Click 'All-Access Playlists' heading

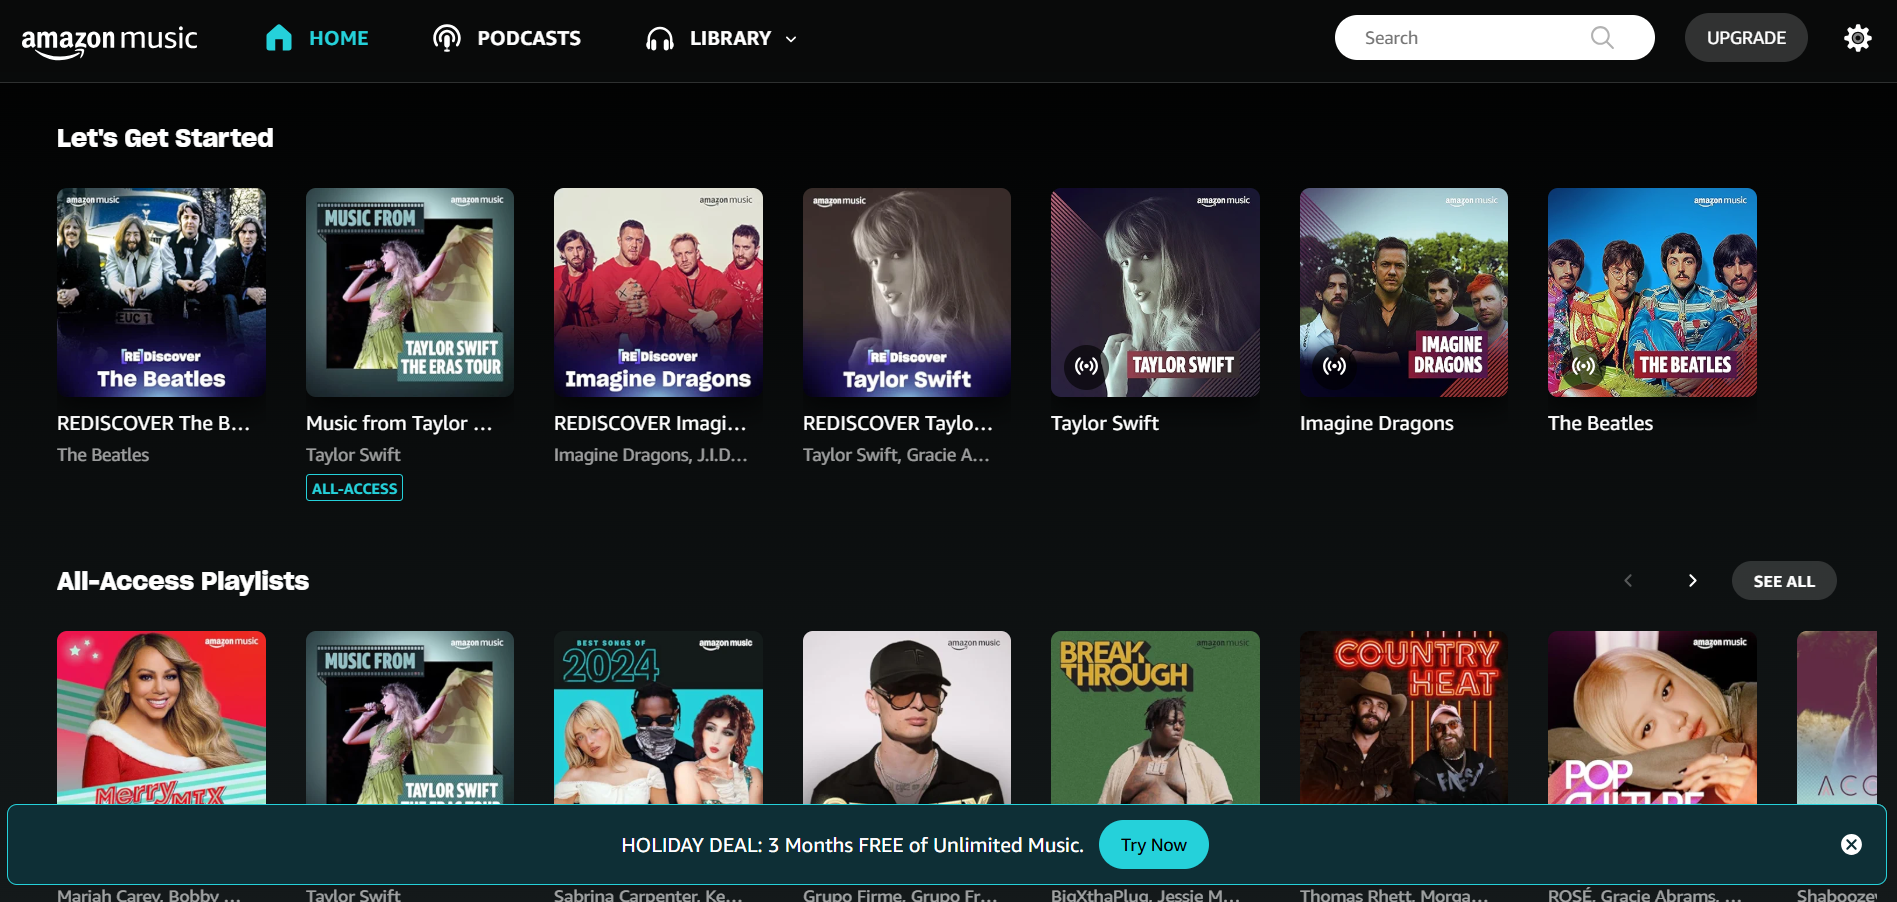183,581
